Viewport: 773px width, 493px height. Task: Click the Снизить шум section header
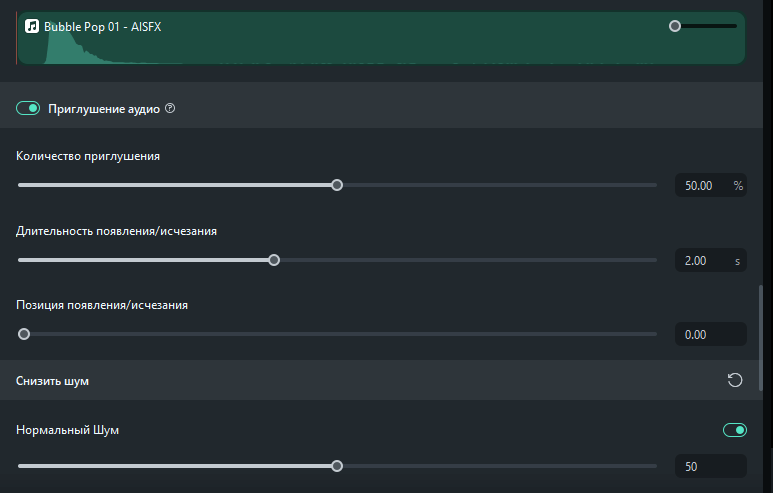click(x=56, y=380)
